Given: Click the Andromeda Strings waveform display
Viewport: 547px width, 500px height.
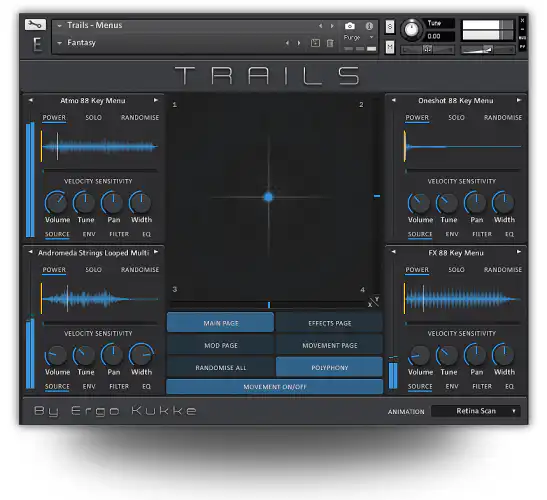Looking at the screenshot, I should pyautogui.click(x=99, y=299).
